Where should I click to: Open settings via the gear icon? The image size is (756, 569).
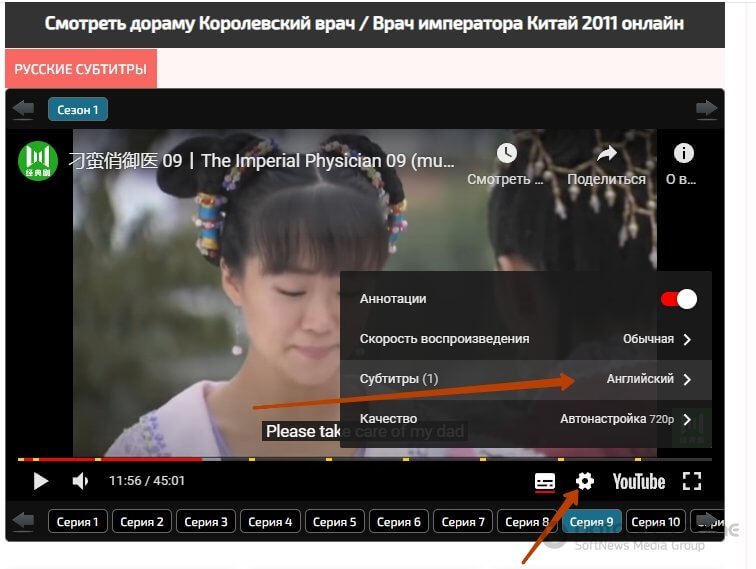[585, 481]
